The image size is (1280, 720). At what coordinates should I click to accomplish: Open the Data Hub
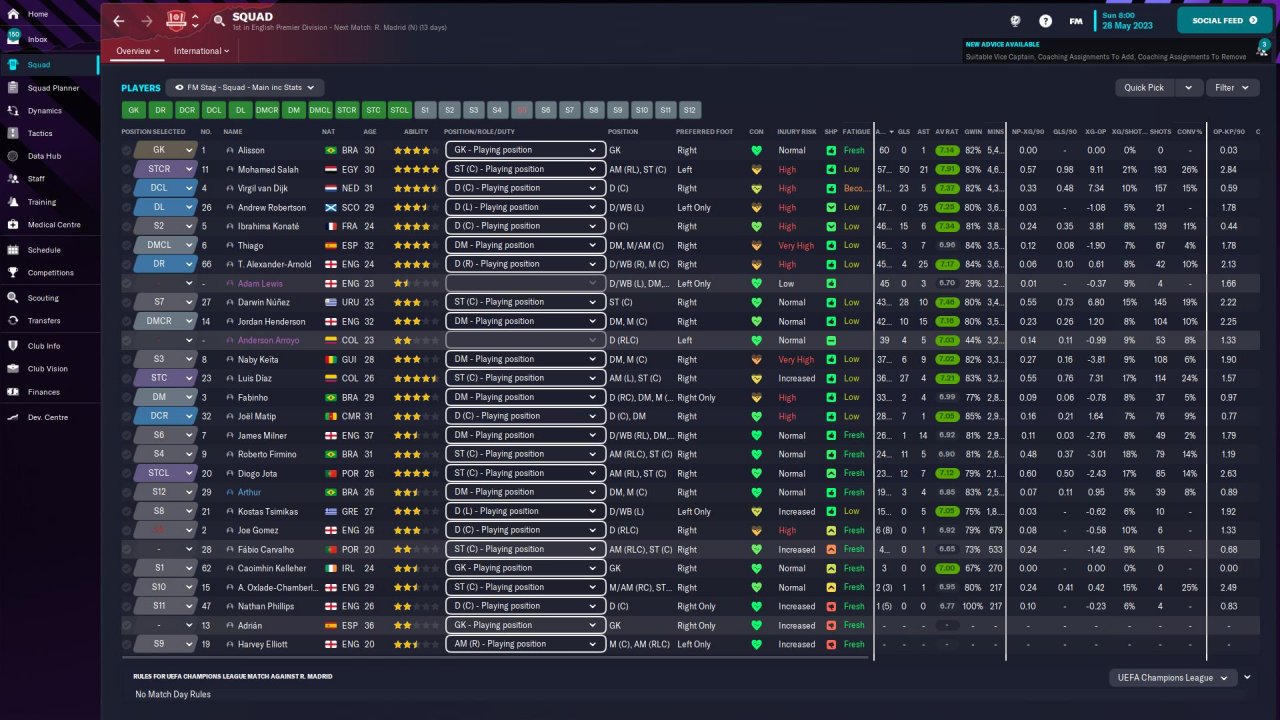[44, 156]
